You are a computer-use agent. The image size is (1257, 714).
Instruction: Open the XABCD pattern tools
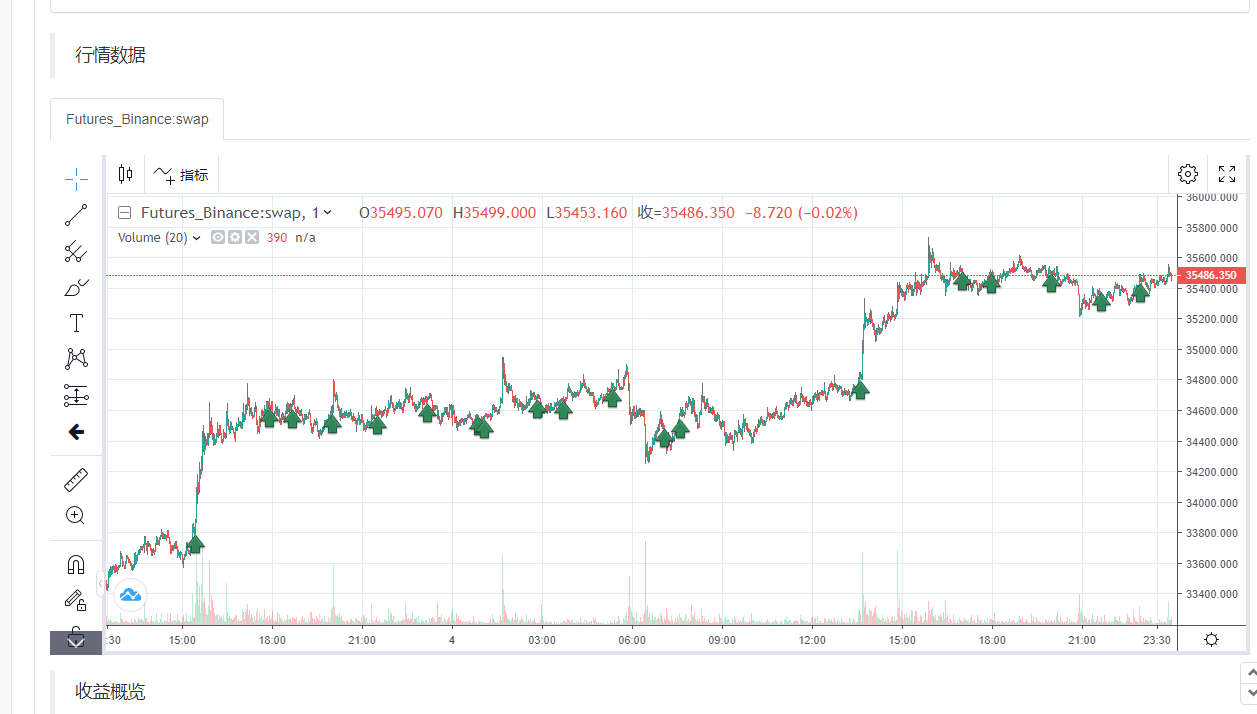(x=76, y=358)
